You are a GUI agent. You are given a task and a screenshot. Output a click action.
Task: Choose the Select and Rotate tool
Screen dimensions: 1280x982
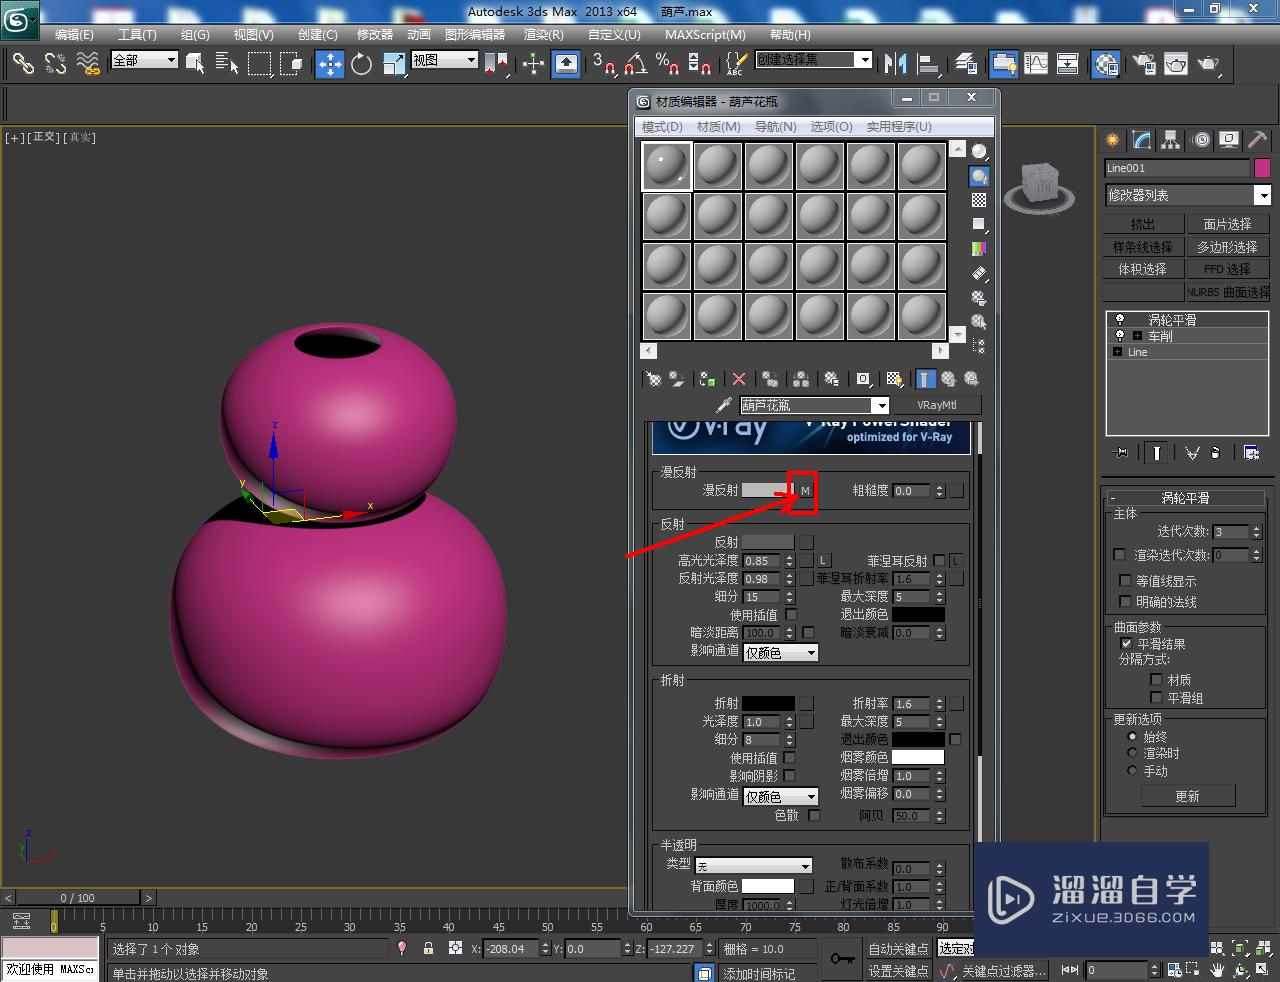pyautogui.click(x=361, y=64)
